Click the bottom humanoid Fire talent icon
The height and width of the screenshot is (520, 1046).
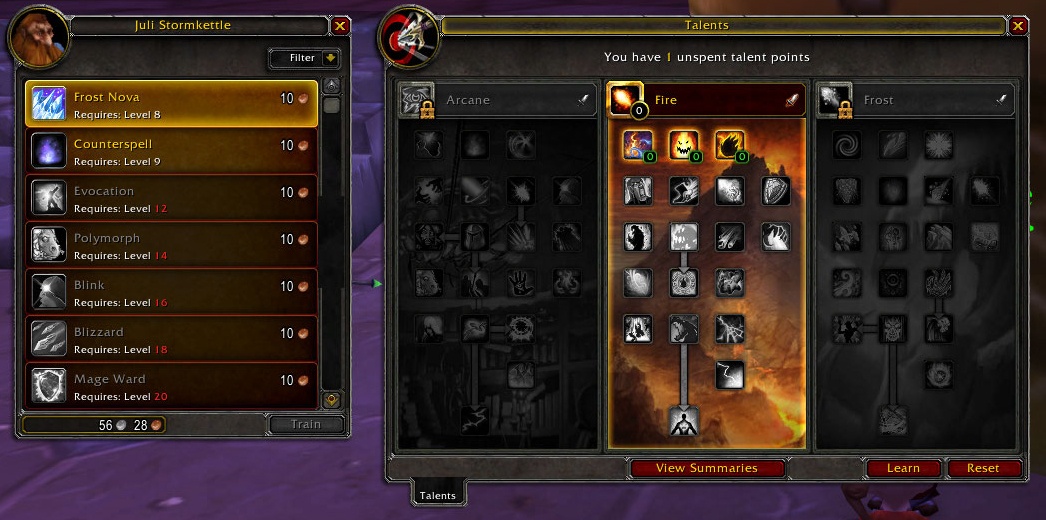point(684,421)
